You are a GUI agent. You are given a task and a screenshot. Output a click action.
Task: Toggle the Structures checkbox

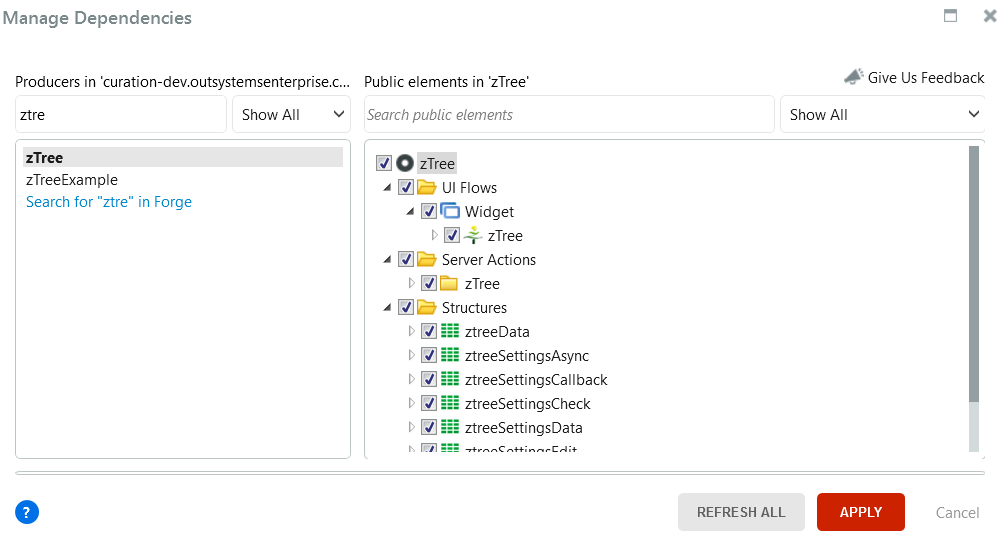click(x=406, y=308)
